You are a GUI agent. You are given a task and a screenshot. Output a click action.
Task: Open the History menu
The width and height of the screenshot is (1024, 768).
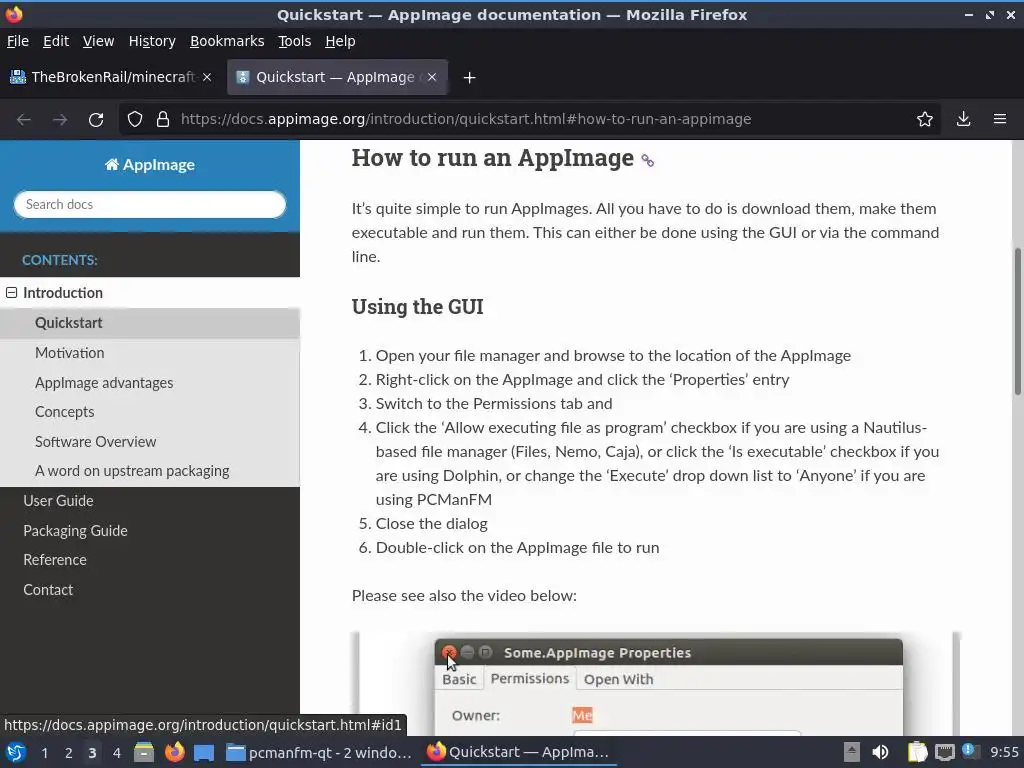click(x=152, y=41)
